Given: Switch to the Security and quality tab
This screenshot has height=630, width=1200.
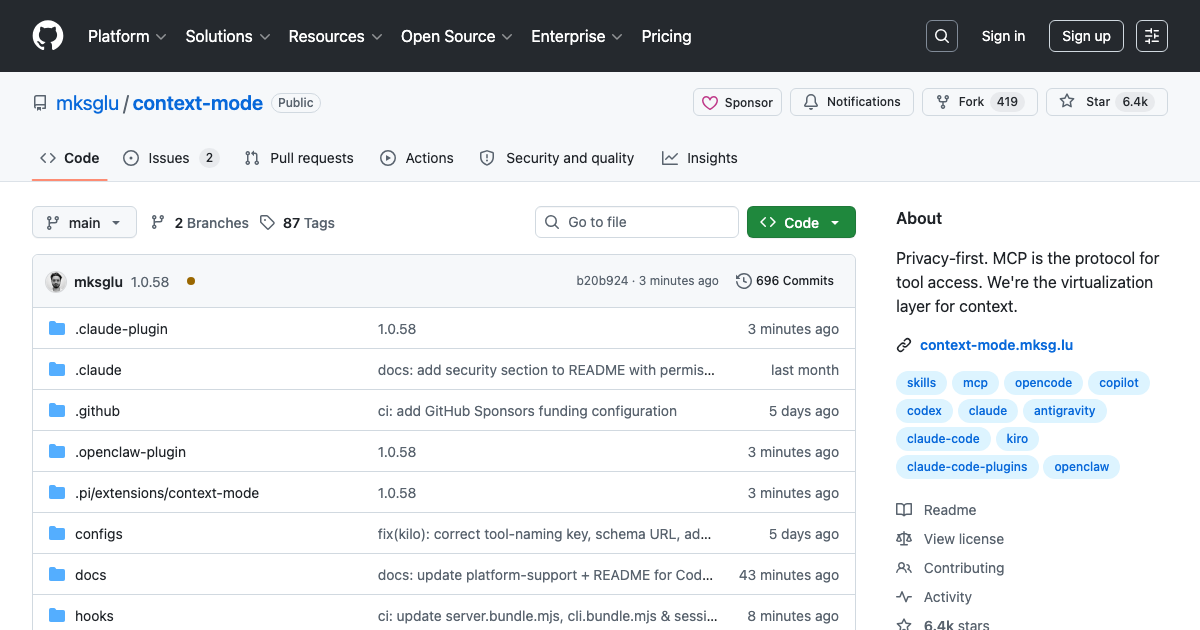Looking at the screenshot, I should click(557, 158).
